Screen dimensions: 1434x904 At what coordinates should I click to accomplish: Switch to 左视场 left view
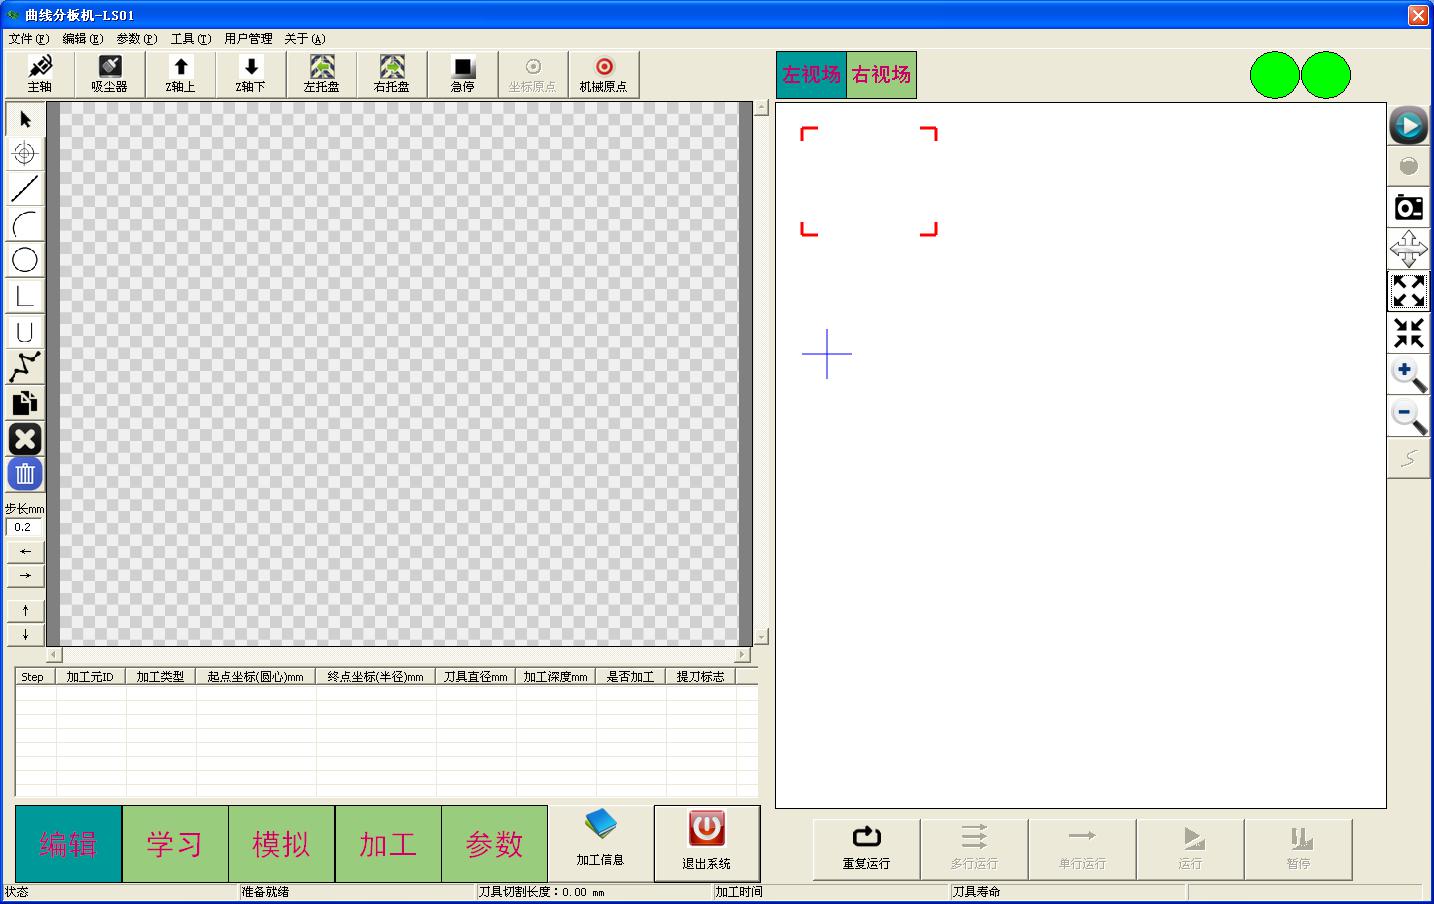811,75
